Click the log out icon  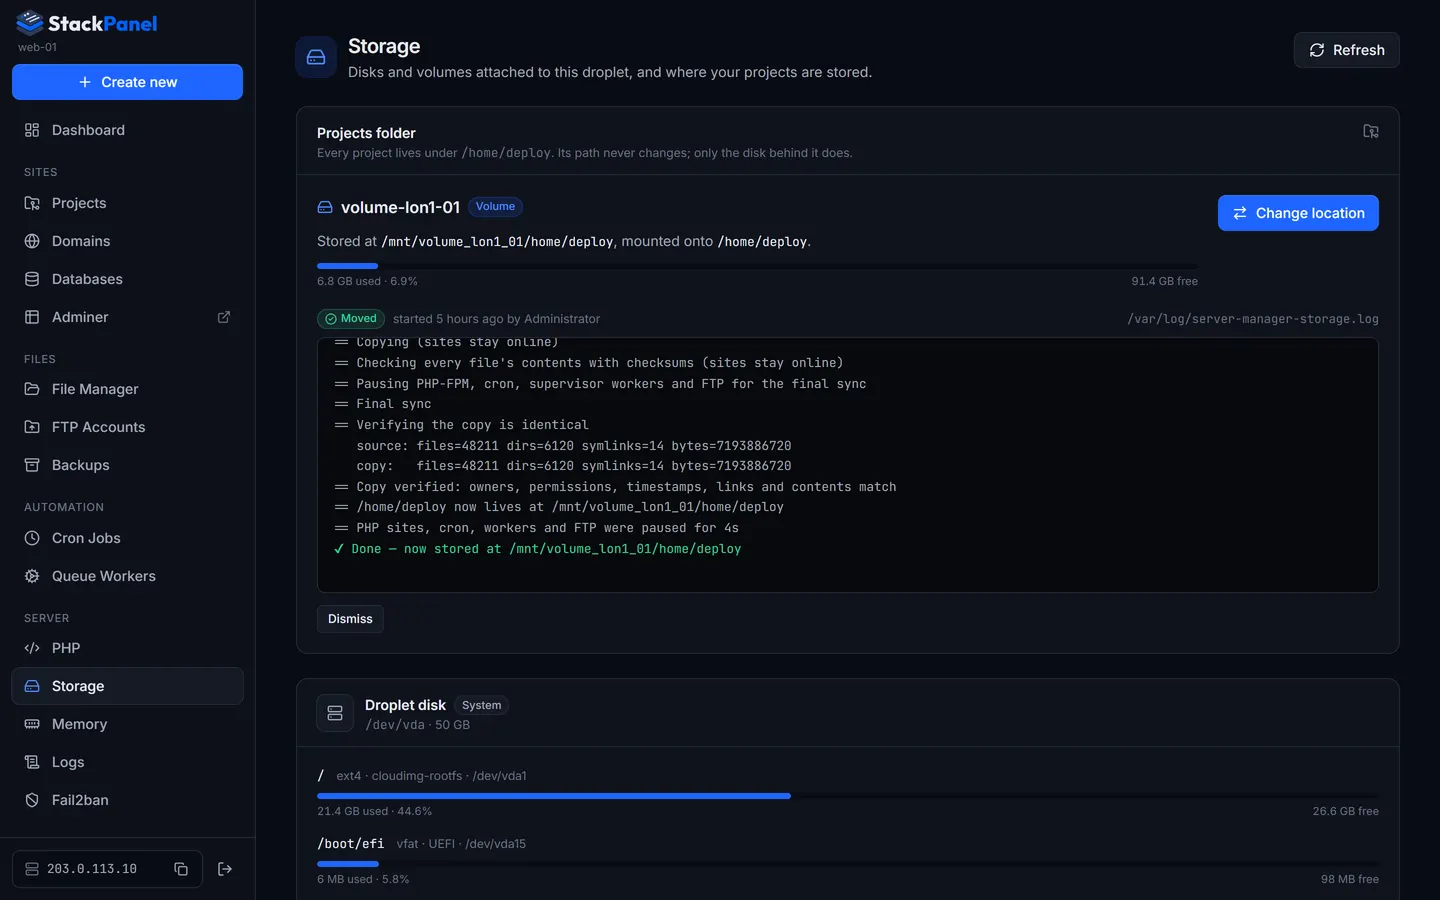225,869
